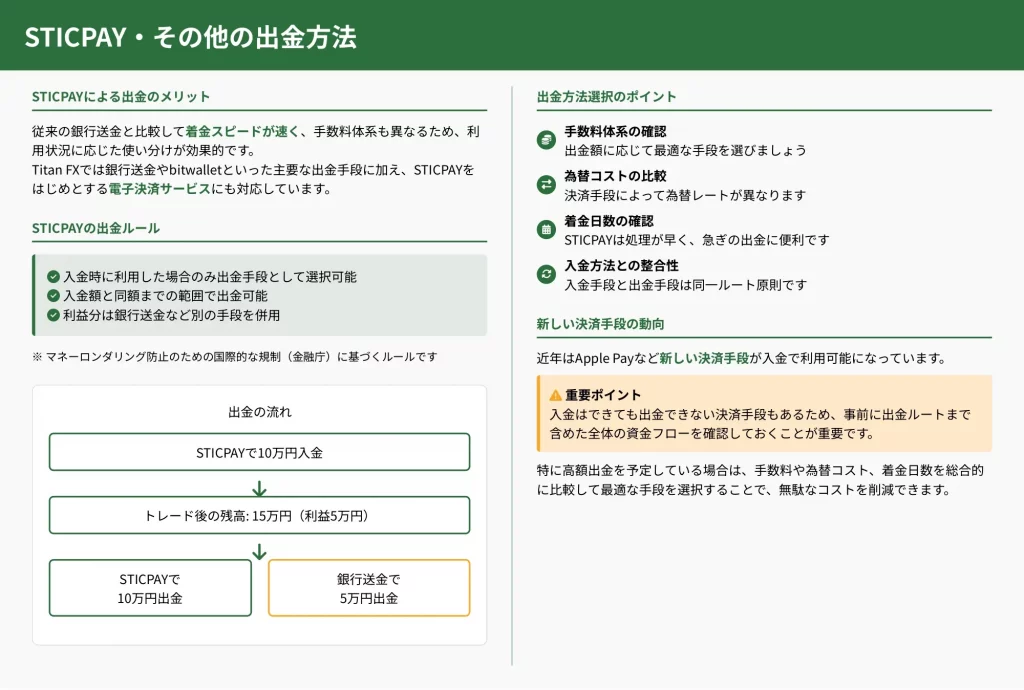This screenshot has width=1024, height=690.
Task: Click the sync icon beside 入金方法との整合性
Action: [x=546, y=274]
